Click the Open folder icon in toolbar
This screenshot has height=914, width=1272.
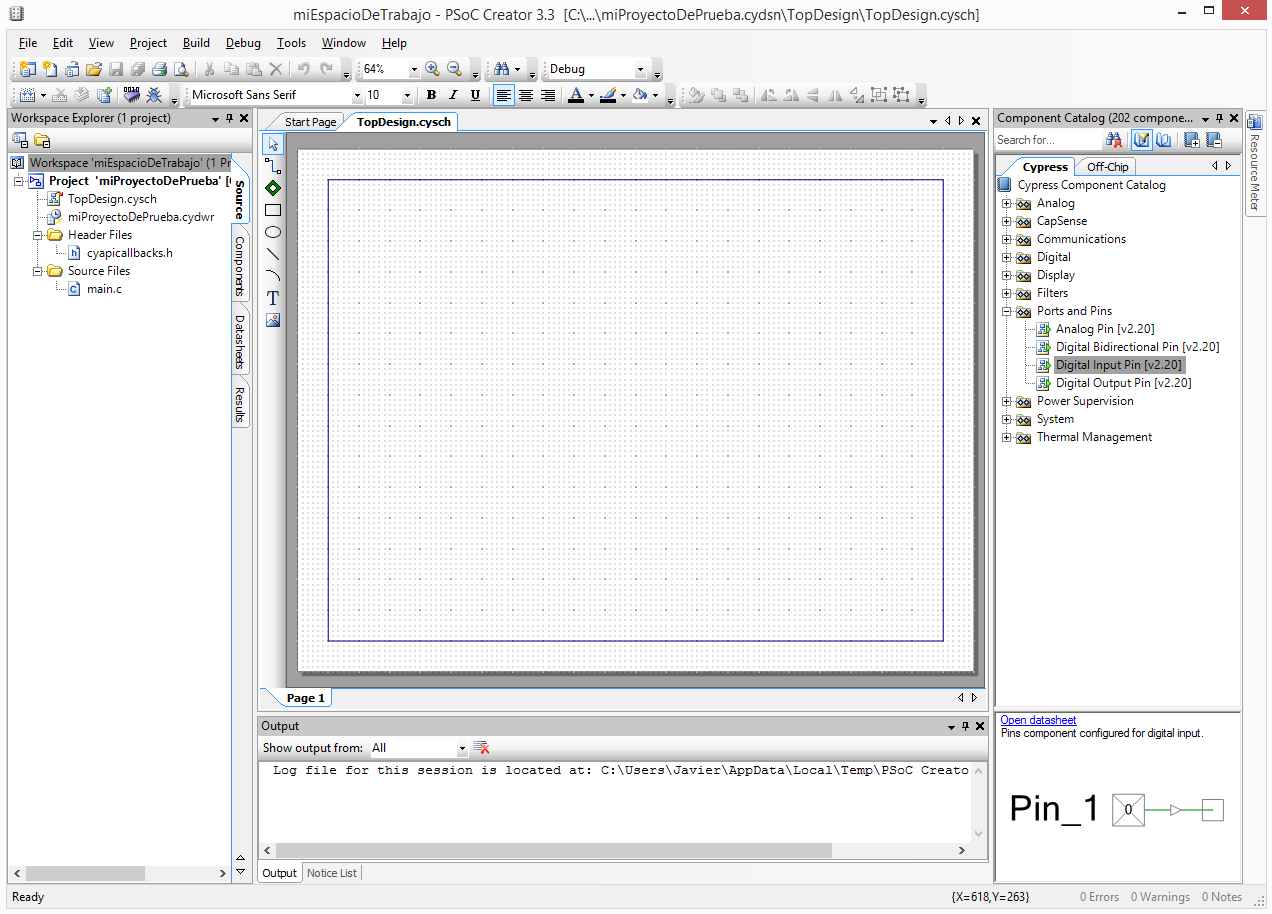click(93, 69)
